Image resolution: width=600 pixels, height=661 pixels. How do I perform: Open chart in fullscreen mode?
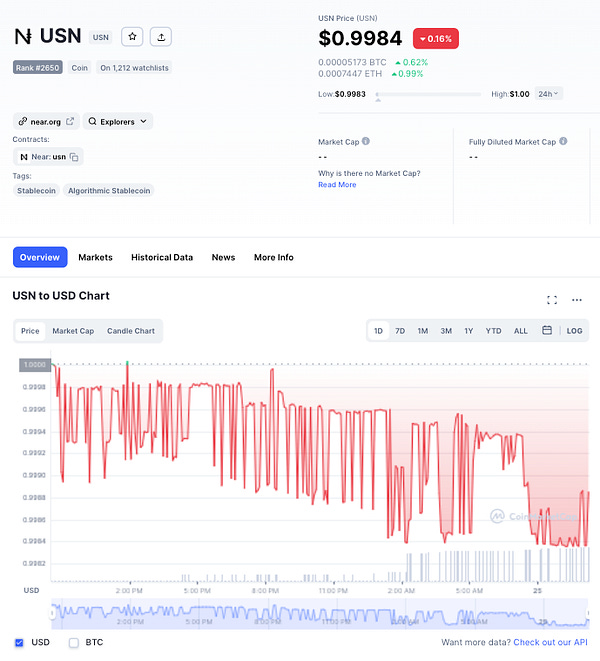point(552,300)
